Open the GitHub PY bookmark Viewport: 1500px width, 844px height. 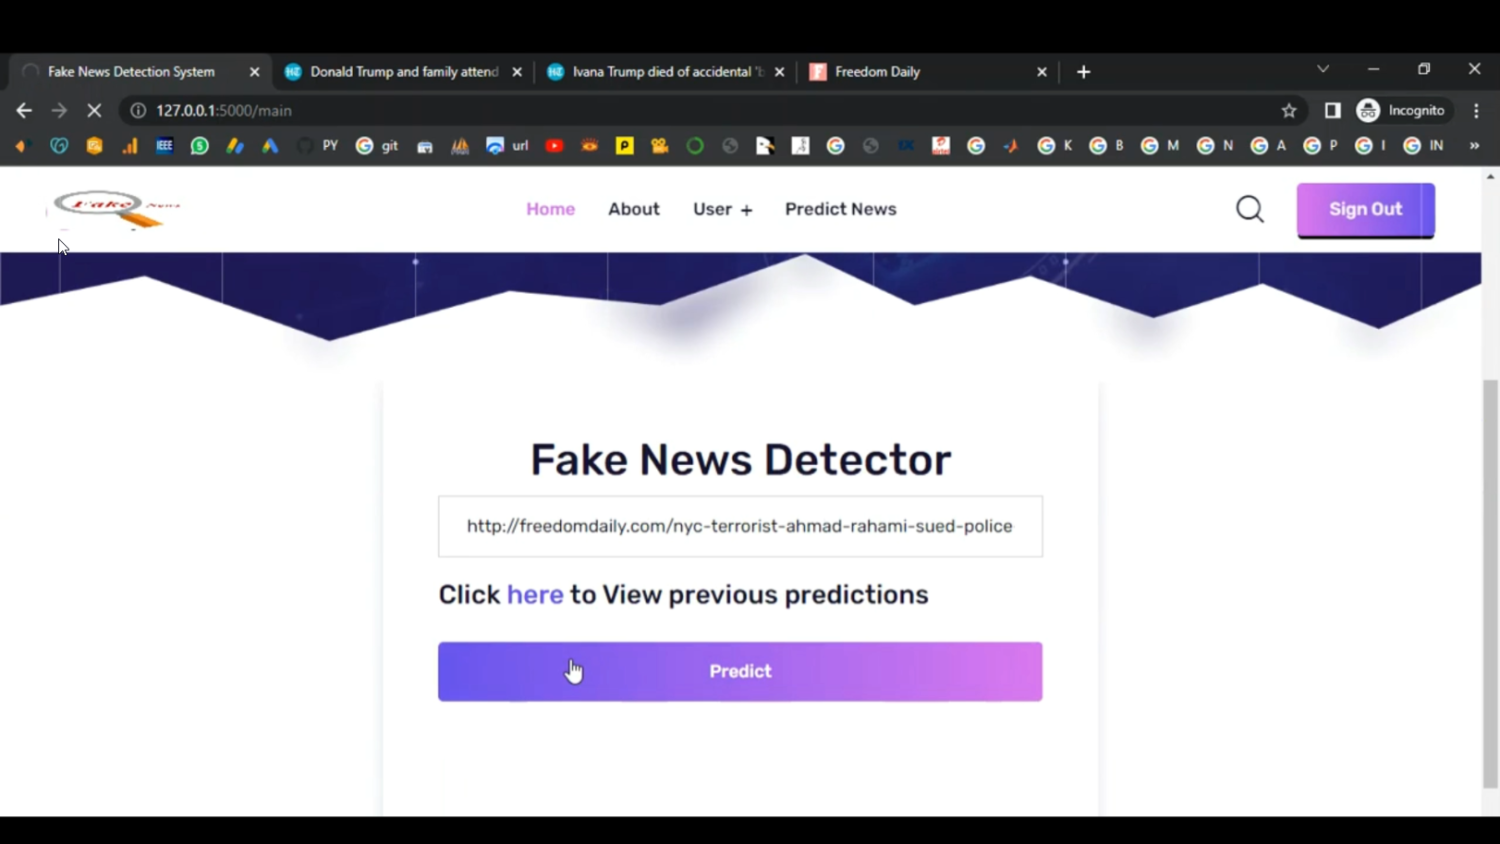[317, 146]
